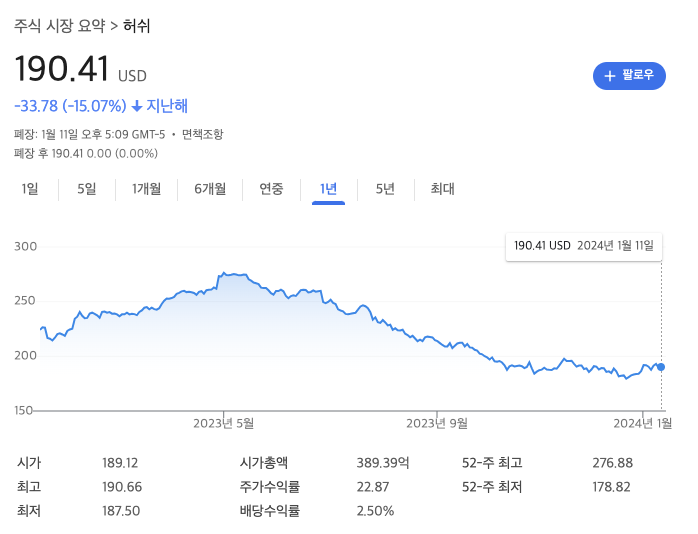
Task: Click the 최고 label
Action: (29, 487)
